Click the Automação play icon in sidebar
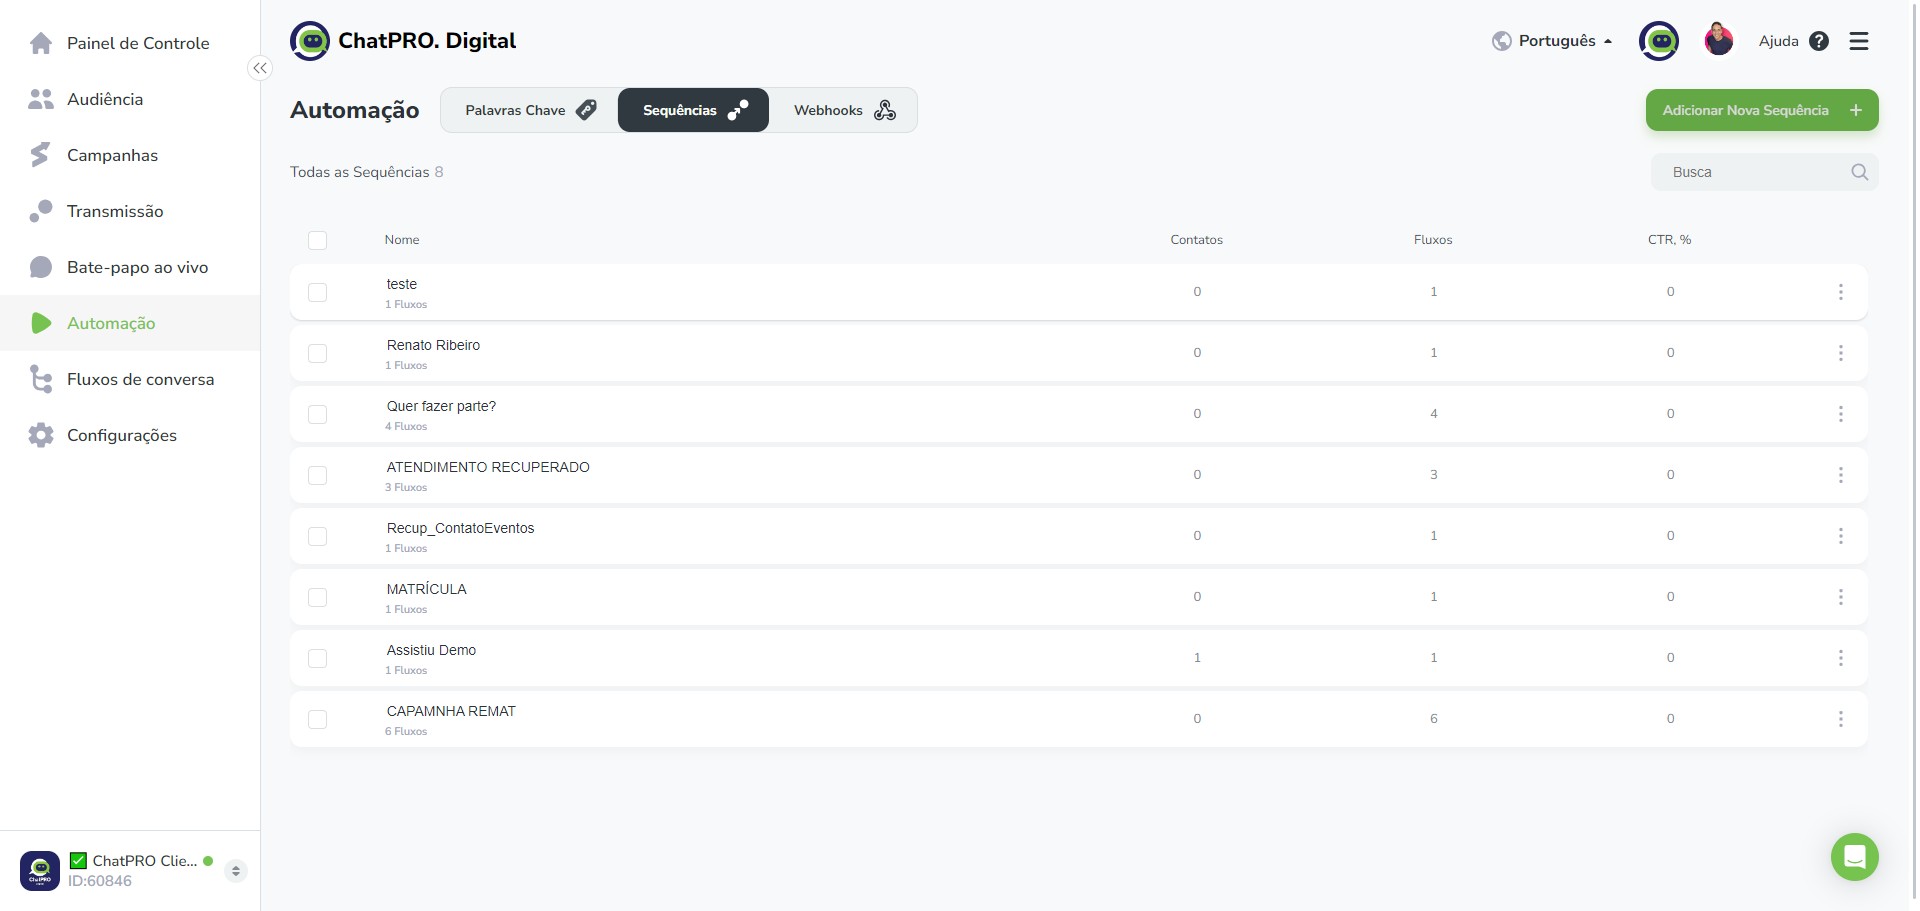 click(x=41, y=323)
